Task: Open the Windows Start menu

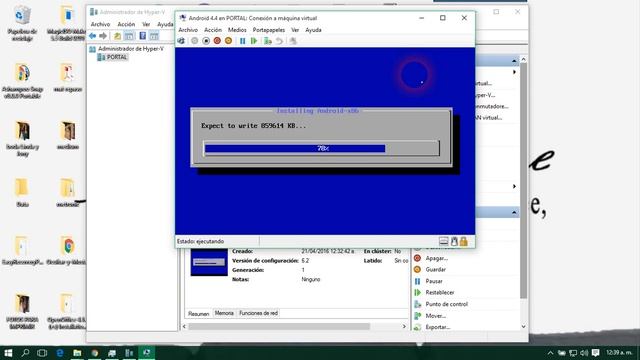Action: (x=8, y=353)
